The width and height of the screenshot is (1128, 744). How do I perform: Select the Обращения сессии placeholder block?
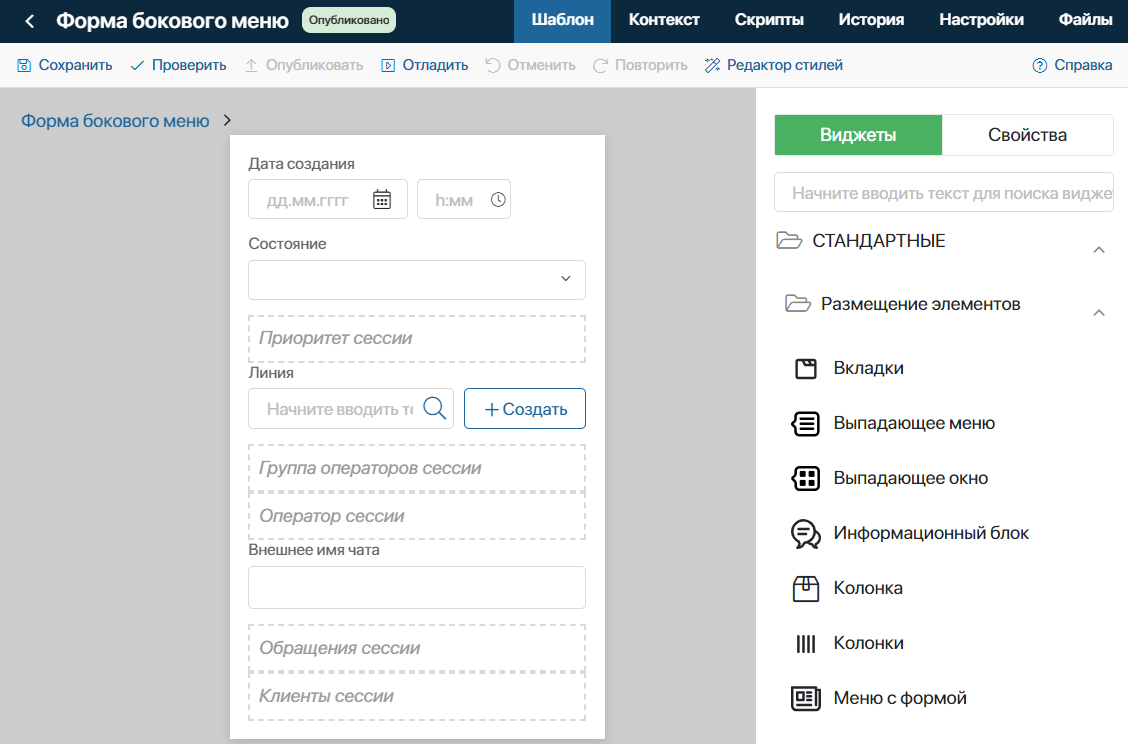[417, 648]
